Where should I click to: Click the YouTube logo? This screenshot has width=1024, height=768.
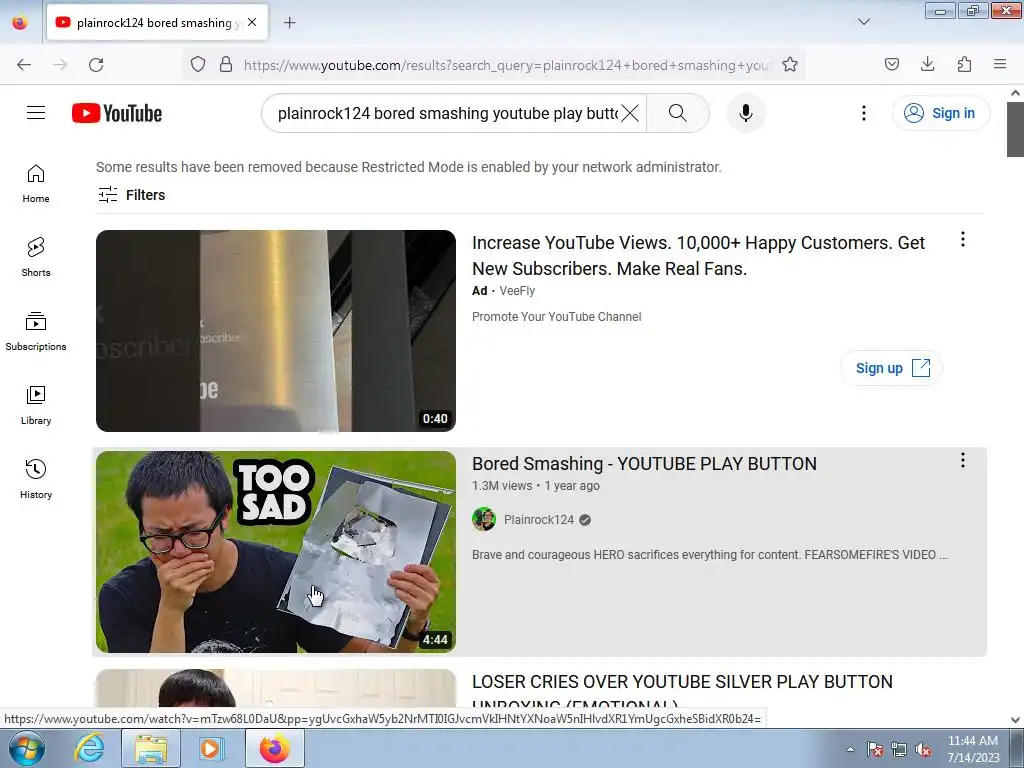tap(117, 113)
